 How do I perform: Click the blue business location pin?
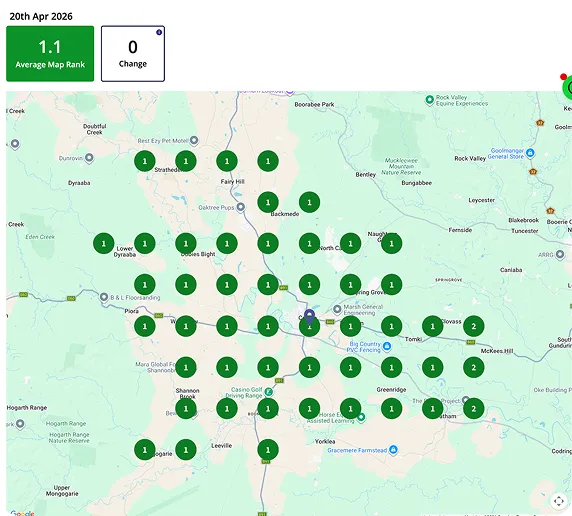[x=309, y=316]
